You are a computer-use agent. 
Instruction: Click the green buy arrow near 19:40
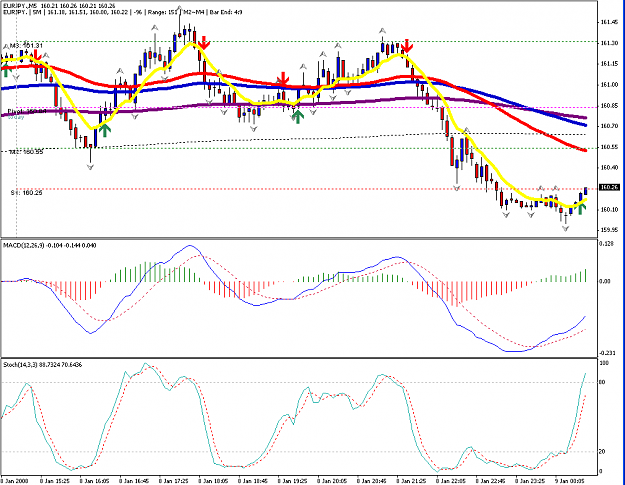[x=298, y=117]
